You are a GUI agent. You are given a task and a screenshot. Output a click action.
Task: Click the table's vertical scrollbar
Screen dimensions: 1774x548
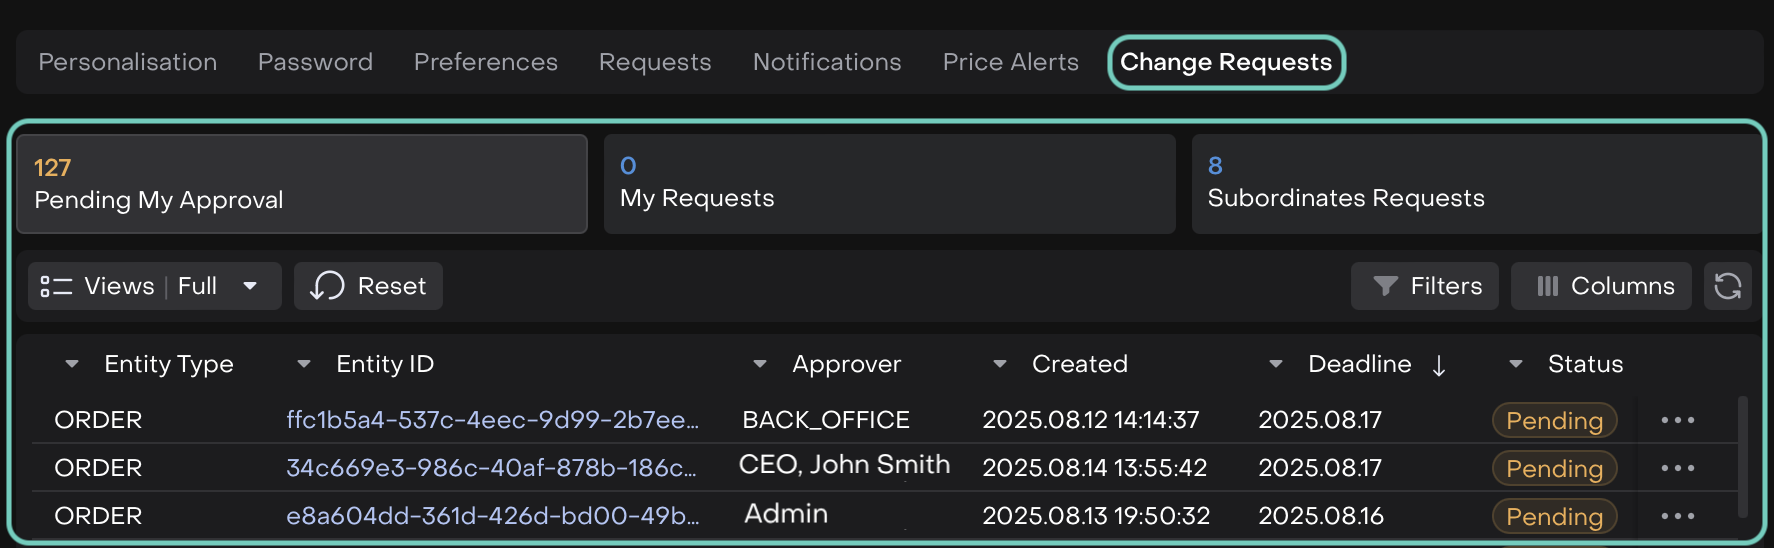pyautogui.click(x=1742, y=456)
